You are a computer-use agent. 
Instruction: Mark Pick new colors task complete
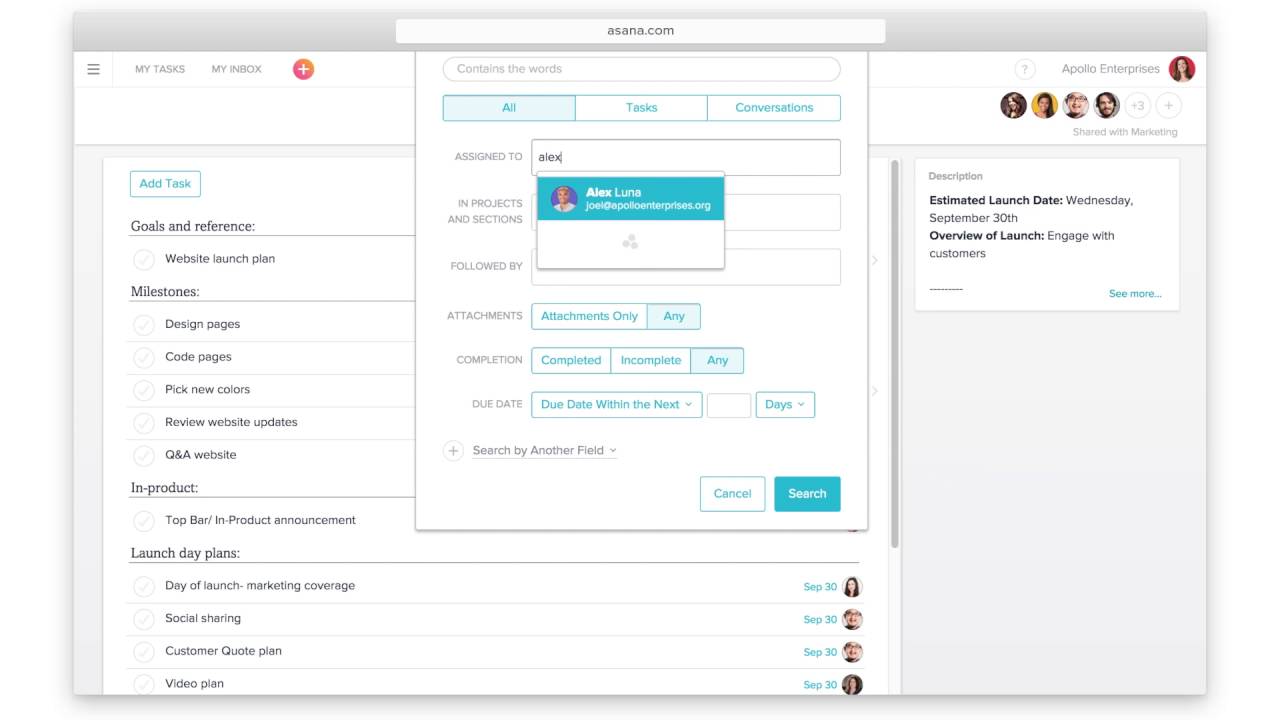click(x=144, y=390)
